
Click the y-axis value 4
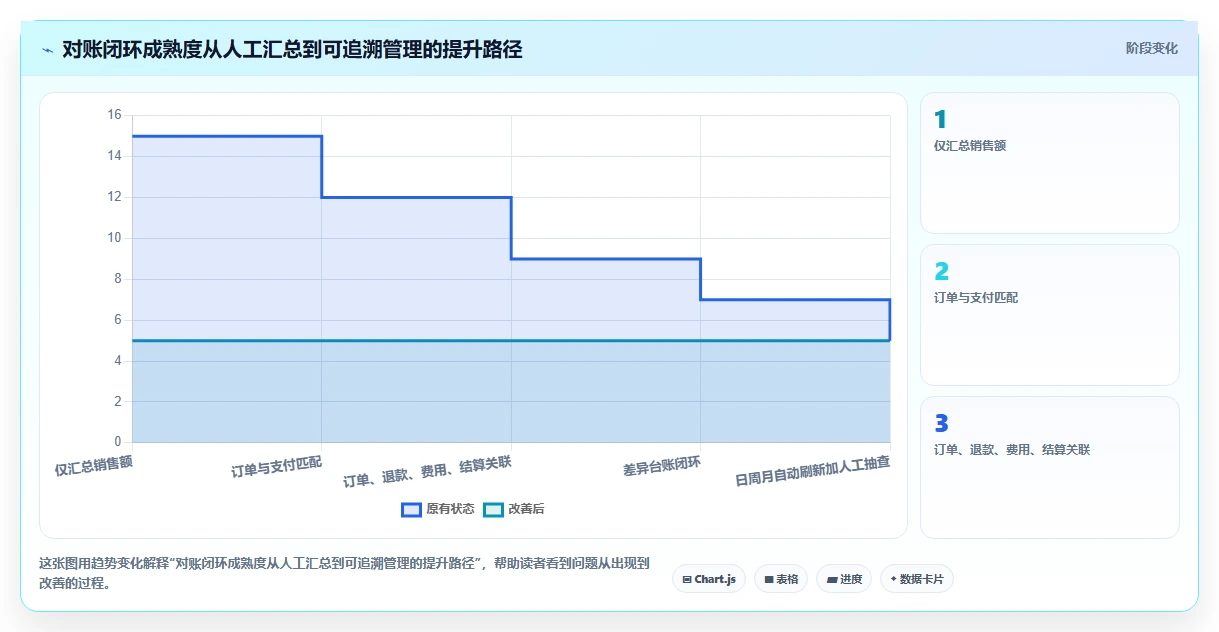117,360
